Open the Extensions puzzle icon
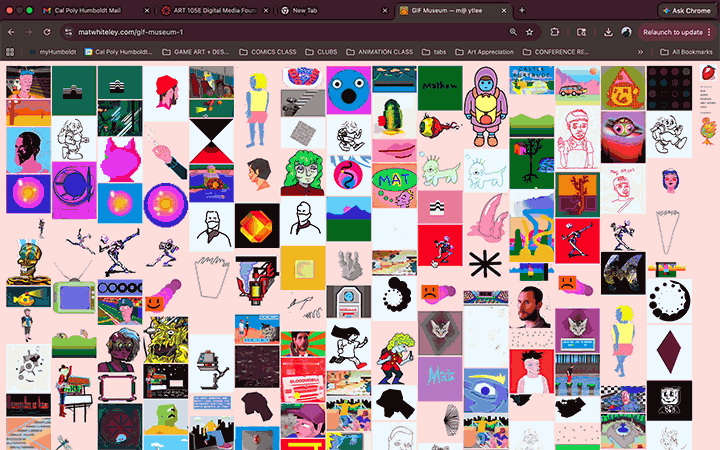 coord(555,32)
